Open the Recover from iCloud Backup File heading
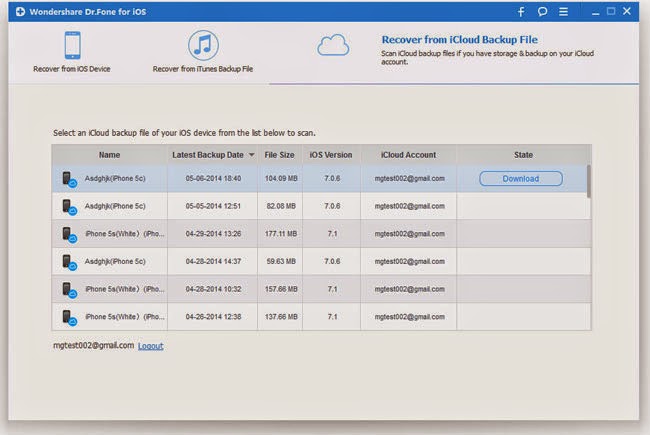The width and height of the screenshot is (650, 435). [459, 40]
